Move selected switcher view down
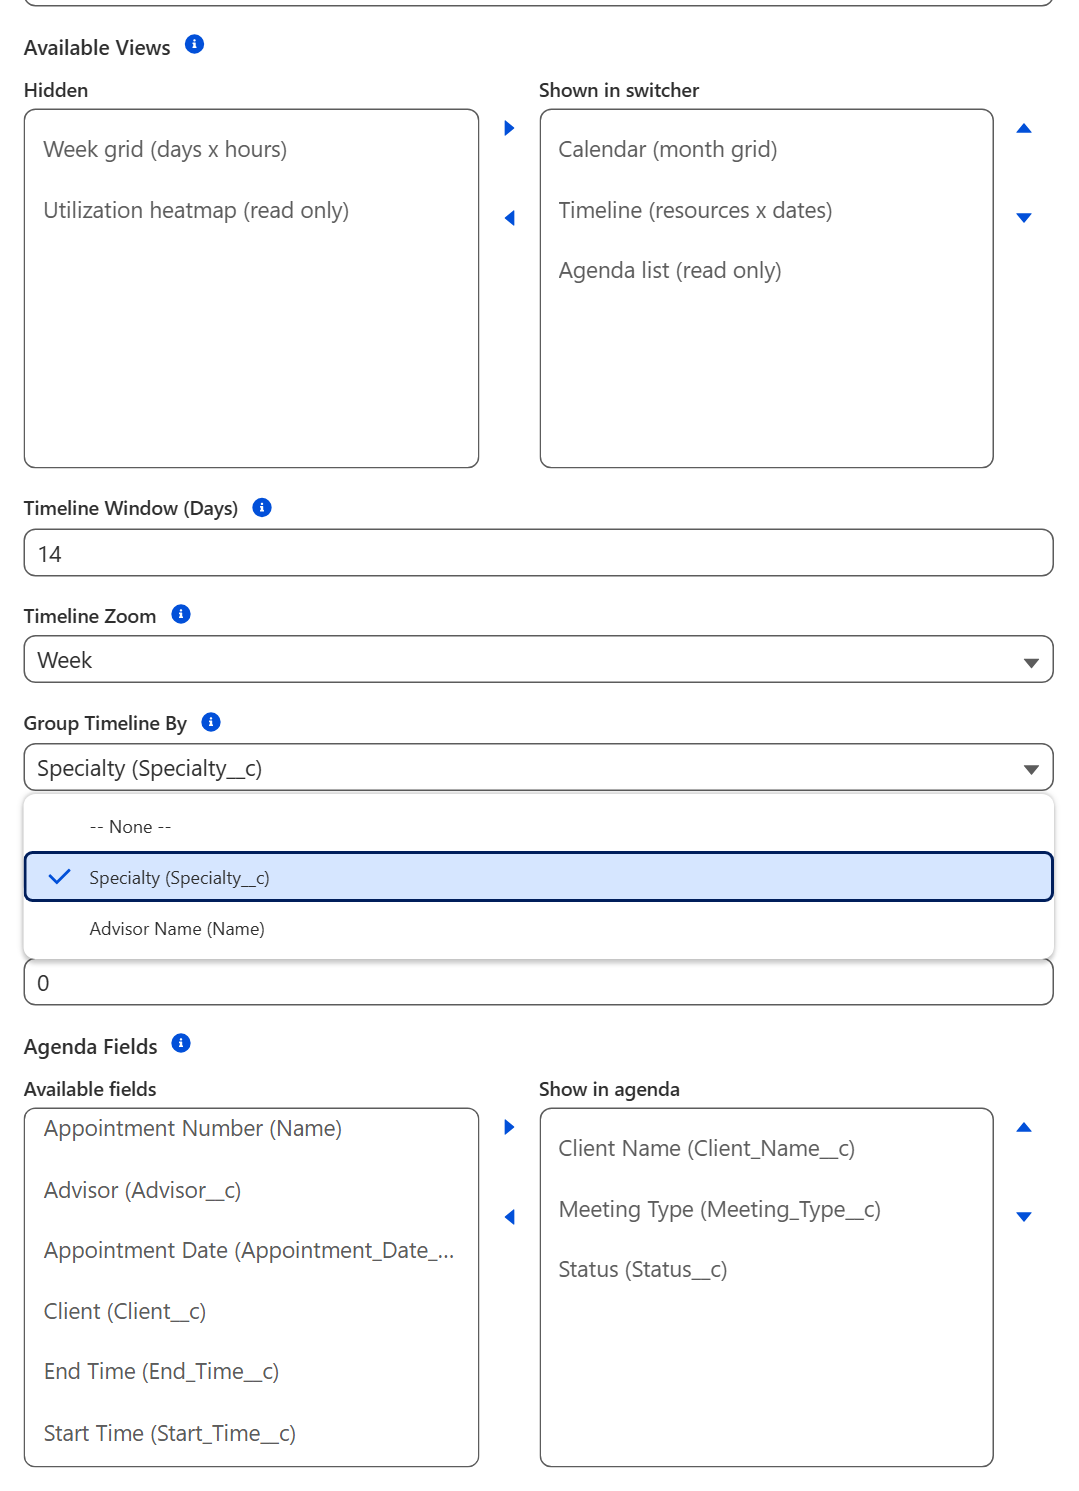 click(x=1024, y=217)
